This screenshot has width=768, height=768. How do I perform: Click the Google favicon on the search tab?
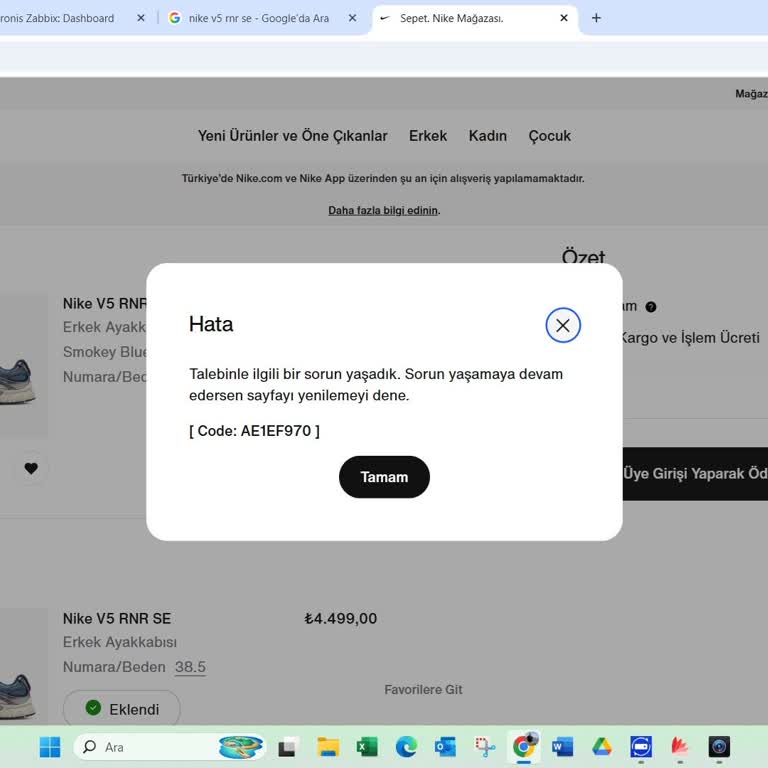(174, 18)
